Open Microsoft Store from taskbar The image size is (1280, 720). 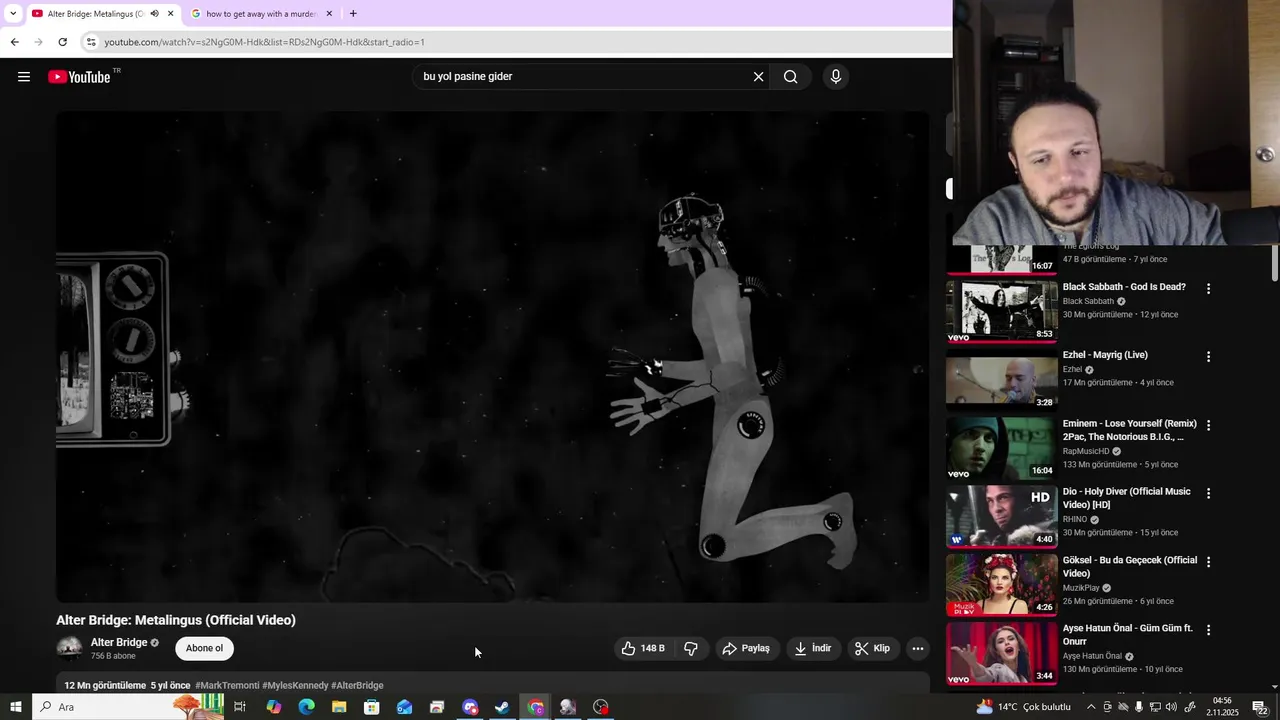[372, 707]
